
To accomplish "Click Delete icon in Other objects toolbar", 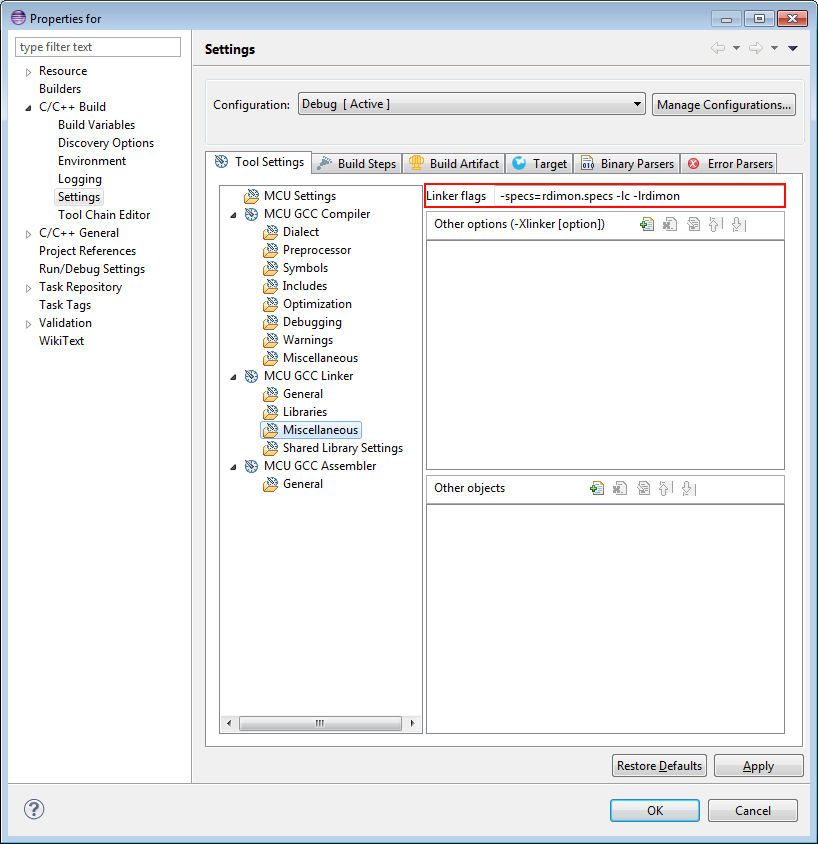I will pyautogui.click(x=620, y=489).
